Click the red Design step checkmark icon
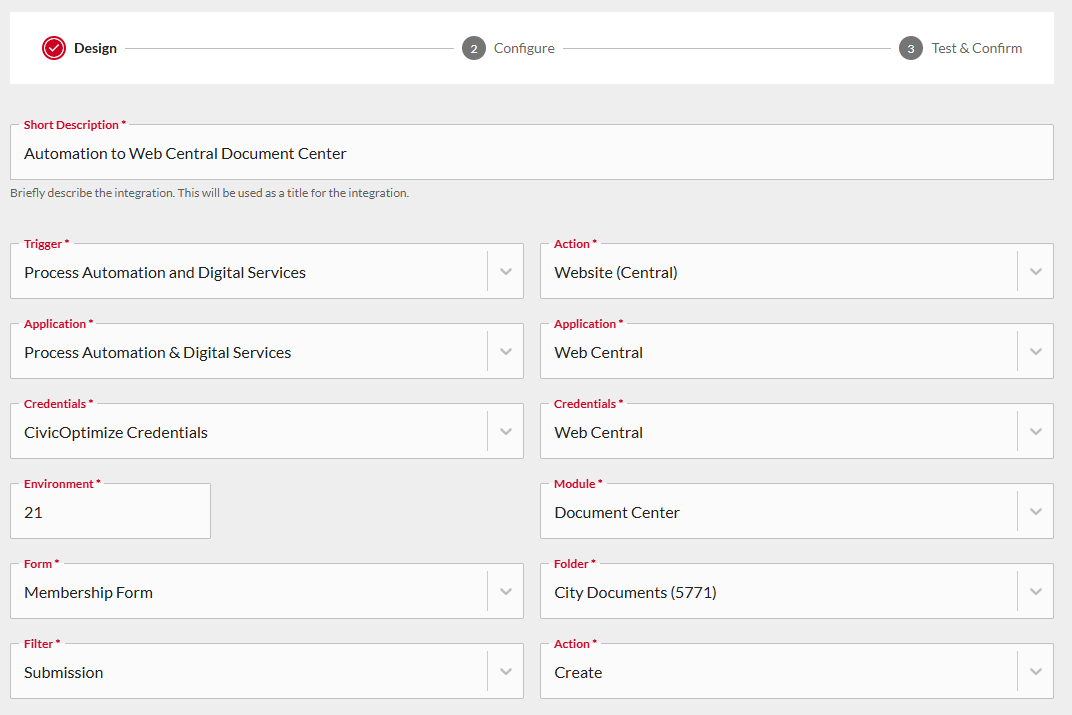The width and height of the screenshot is (1072, 715). [x=53, y=49]
